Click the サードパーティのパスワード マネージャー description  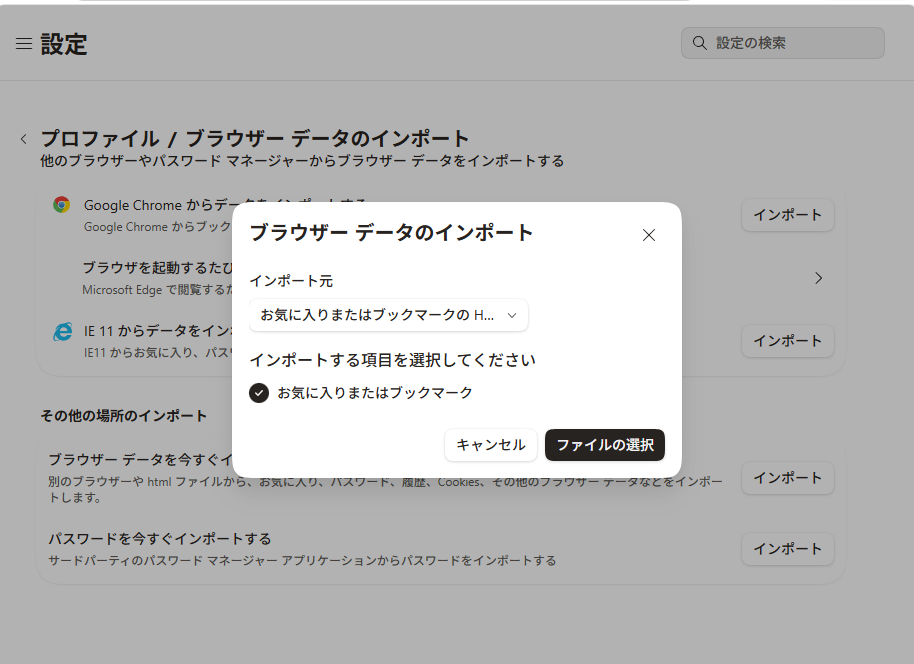pyautogui.click(x=302, y=561)
